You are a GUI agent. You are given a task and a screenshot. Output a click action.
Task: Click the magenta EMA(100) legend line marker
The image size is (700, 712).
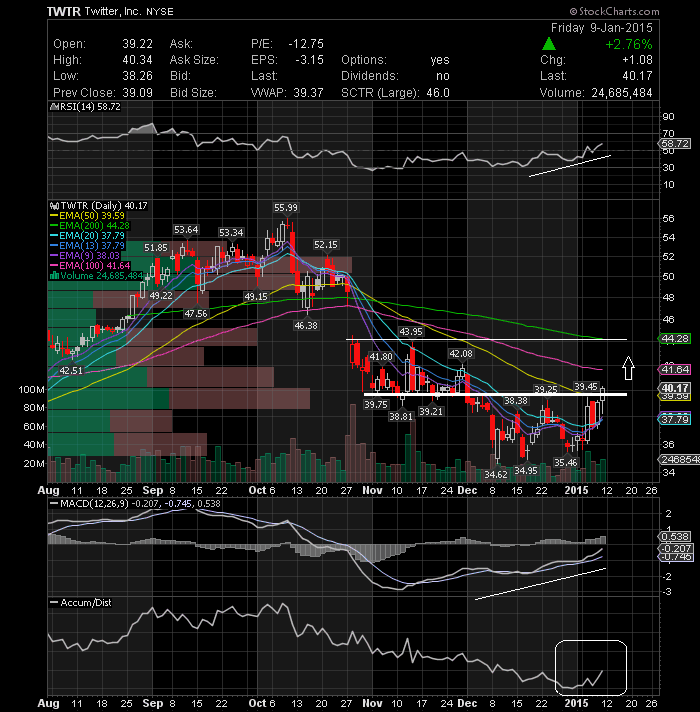tap(54, 266)
